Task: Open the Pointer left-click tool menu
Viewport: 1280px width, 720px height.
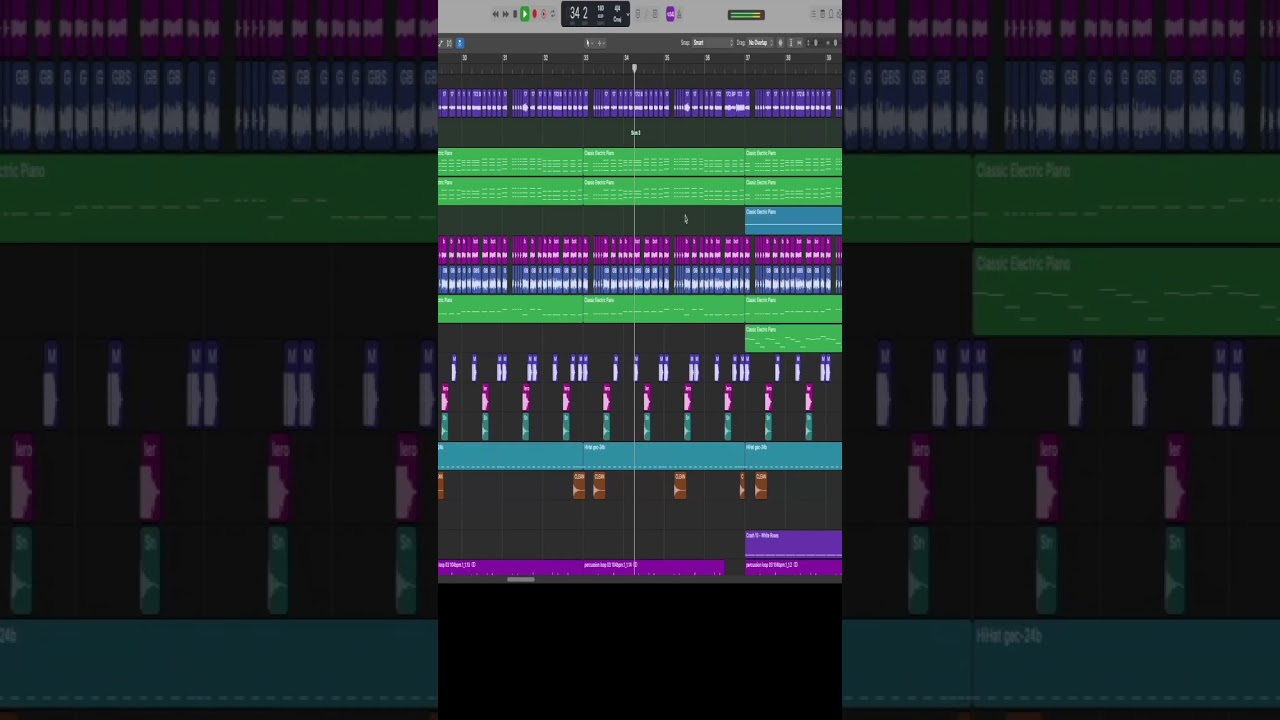Action: (589, 43)
